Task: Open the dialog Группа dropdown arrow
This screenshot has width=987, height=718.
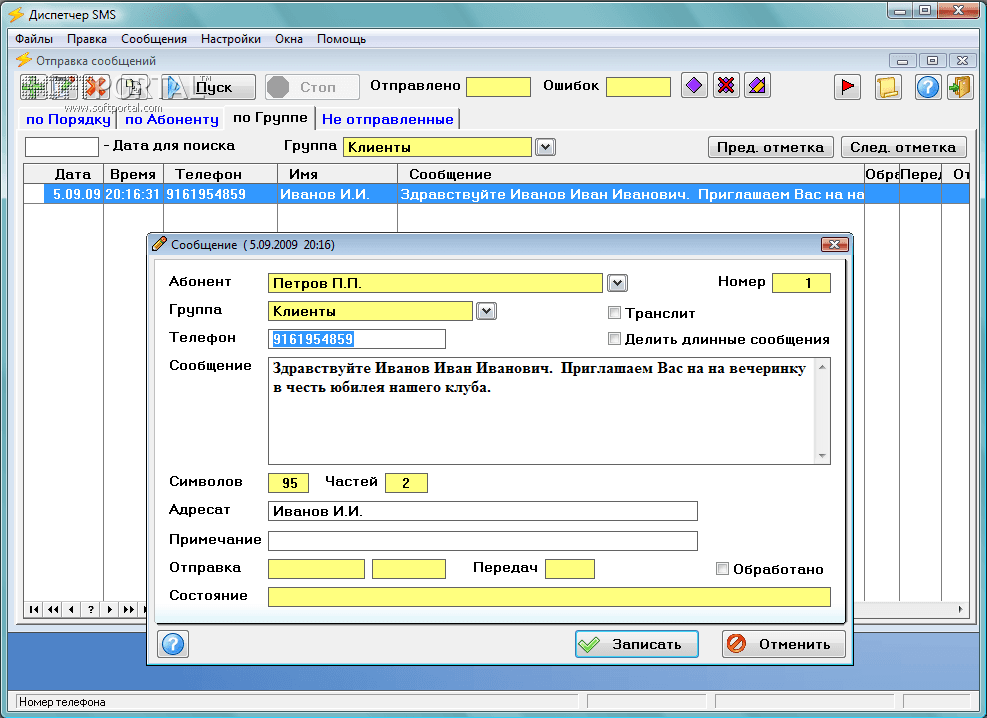Action: click(487, 311)
